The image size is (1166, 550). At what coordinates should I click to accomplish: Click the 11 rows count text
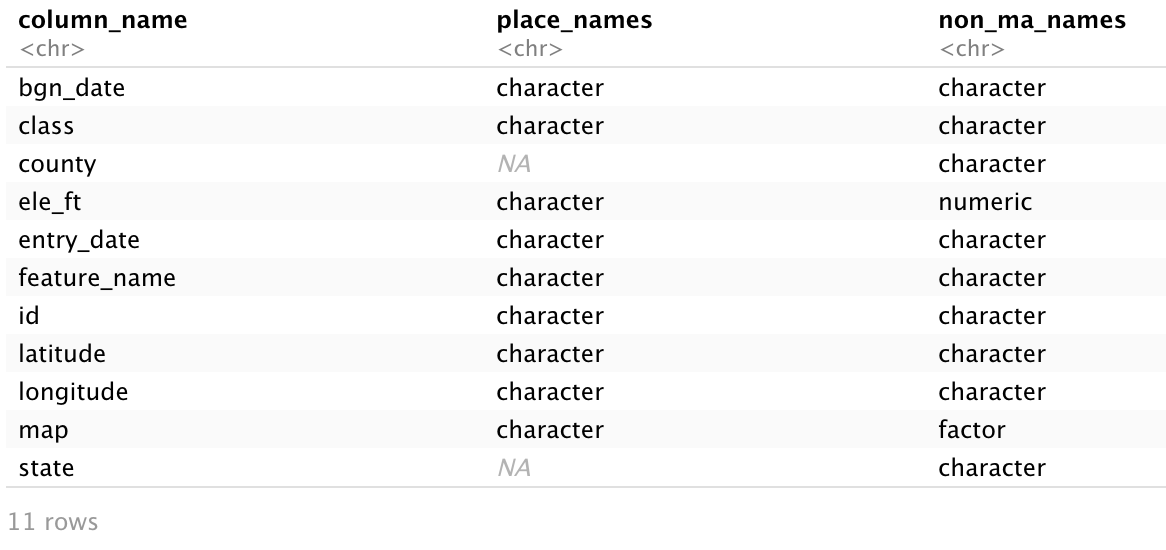tap(53, 521)
